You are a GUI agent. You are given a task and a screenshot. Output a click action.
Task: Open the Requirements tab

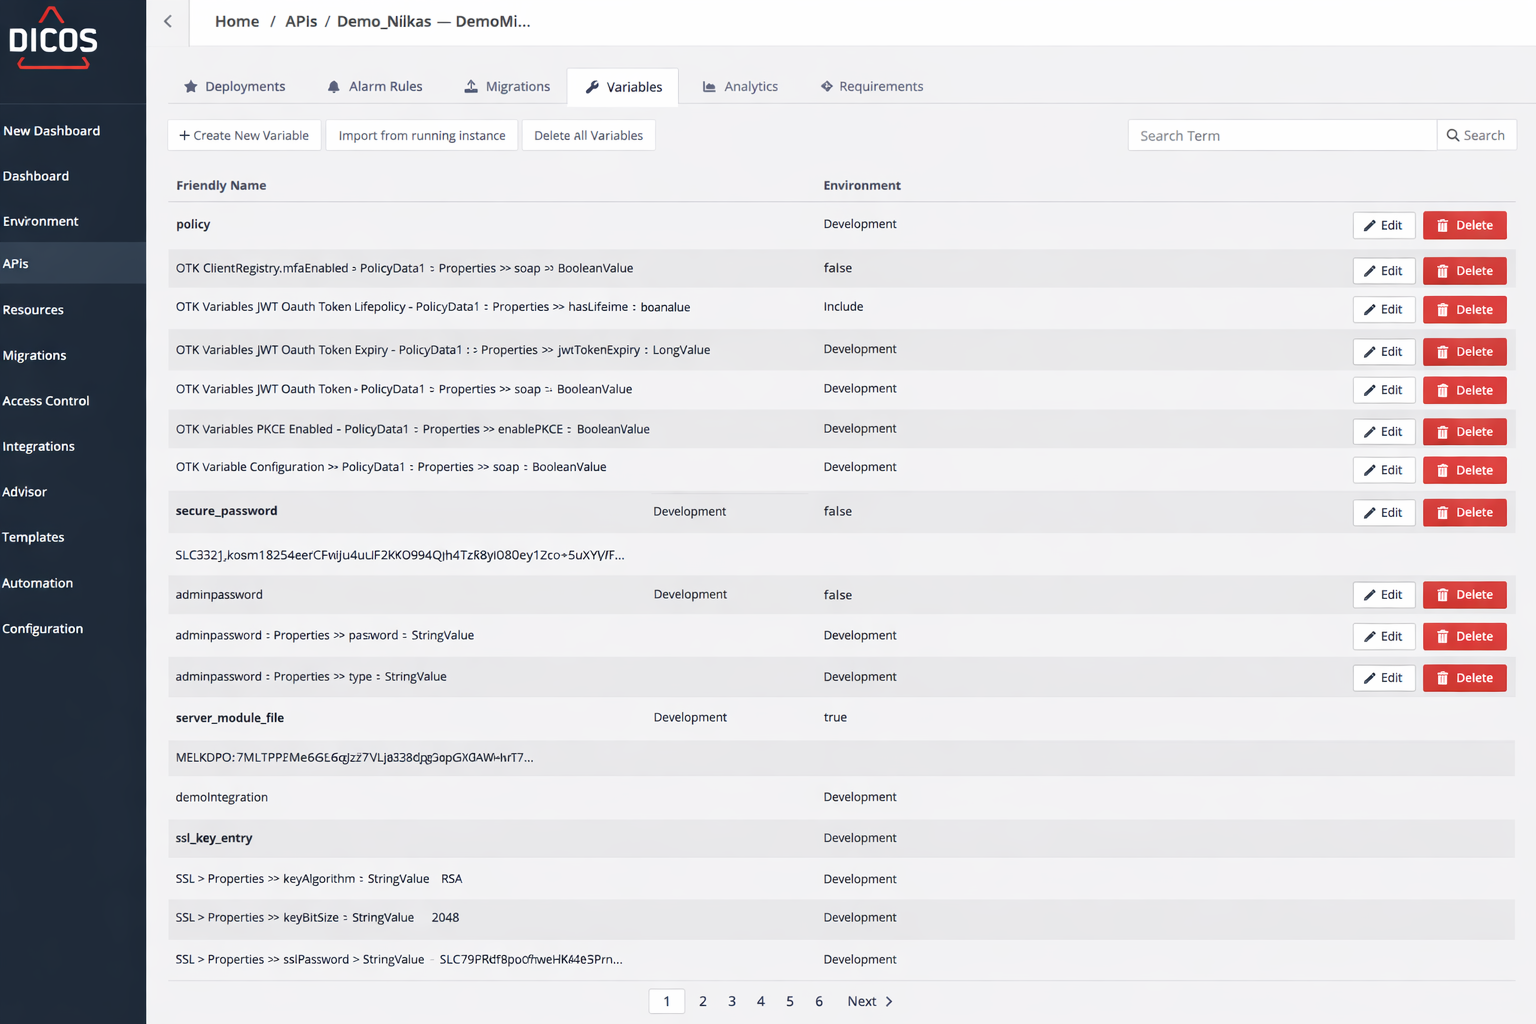coord(871,87)
